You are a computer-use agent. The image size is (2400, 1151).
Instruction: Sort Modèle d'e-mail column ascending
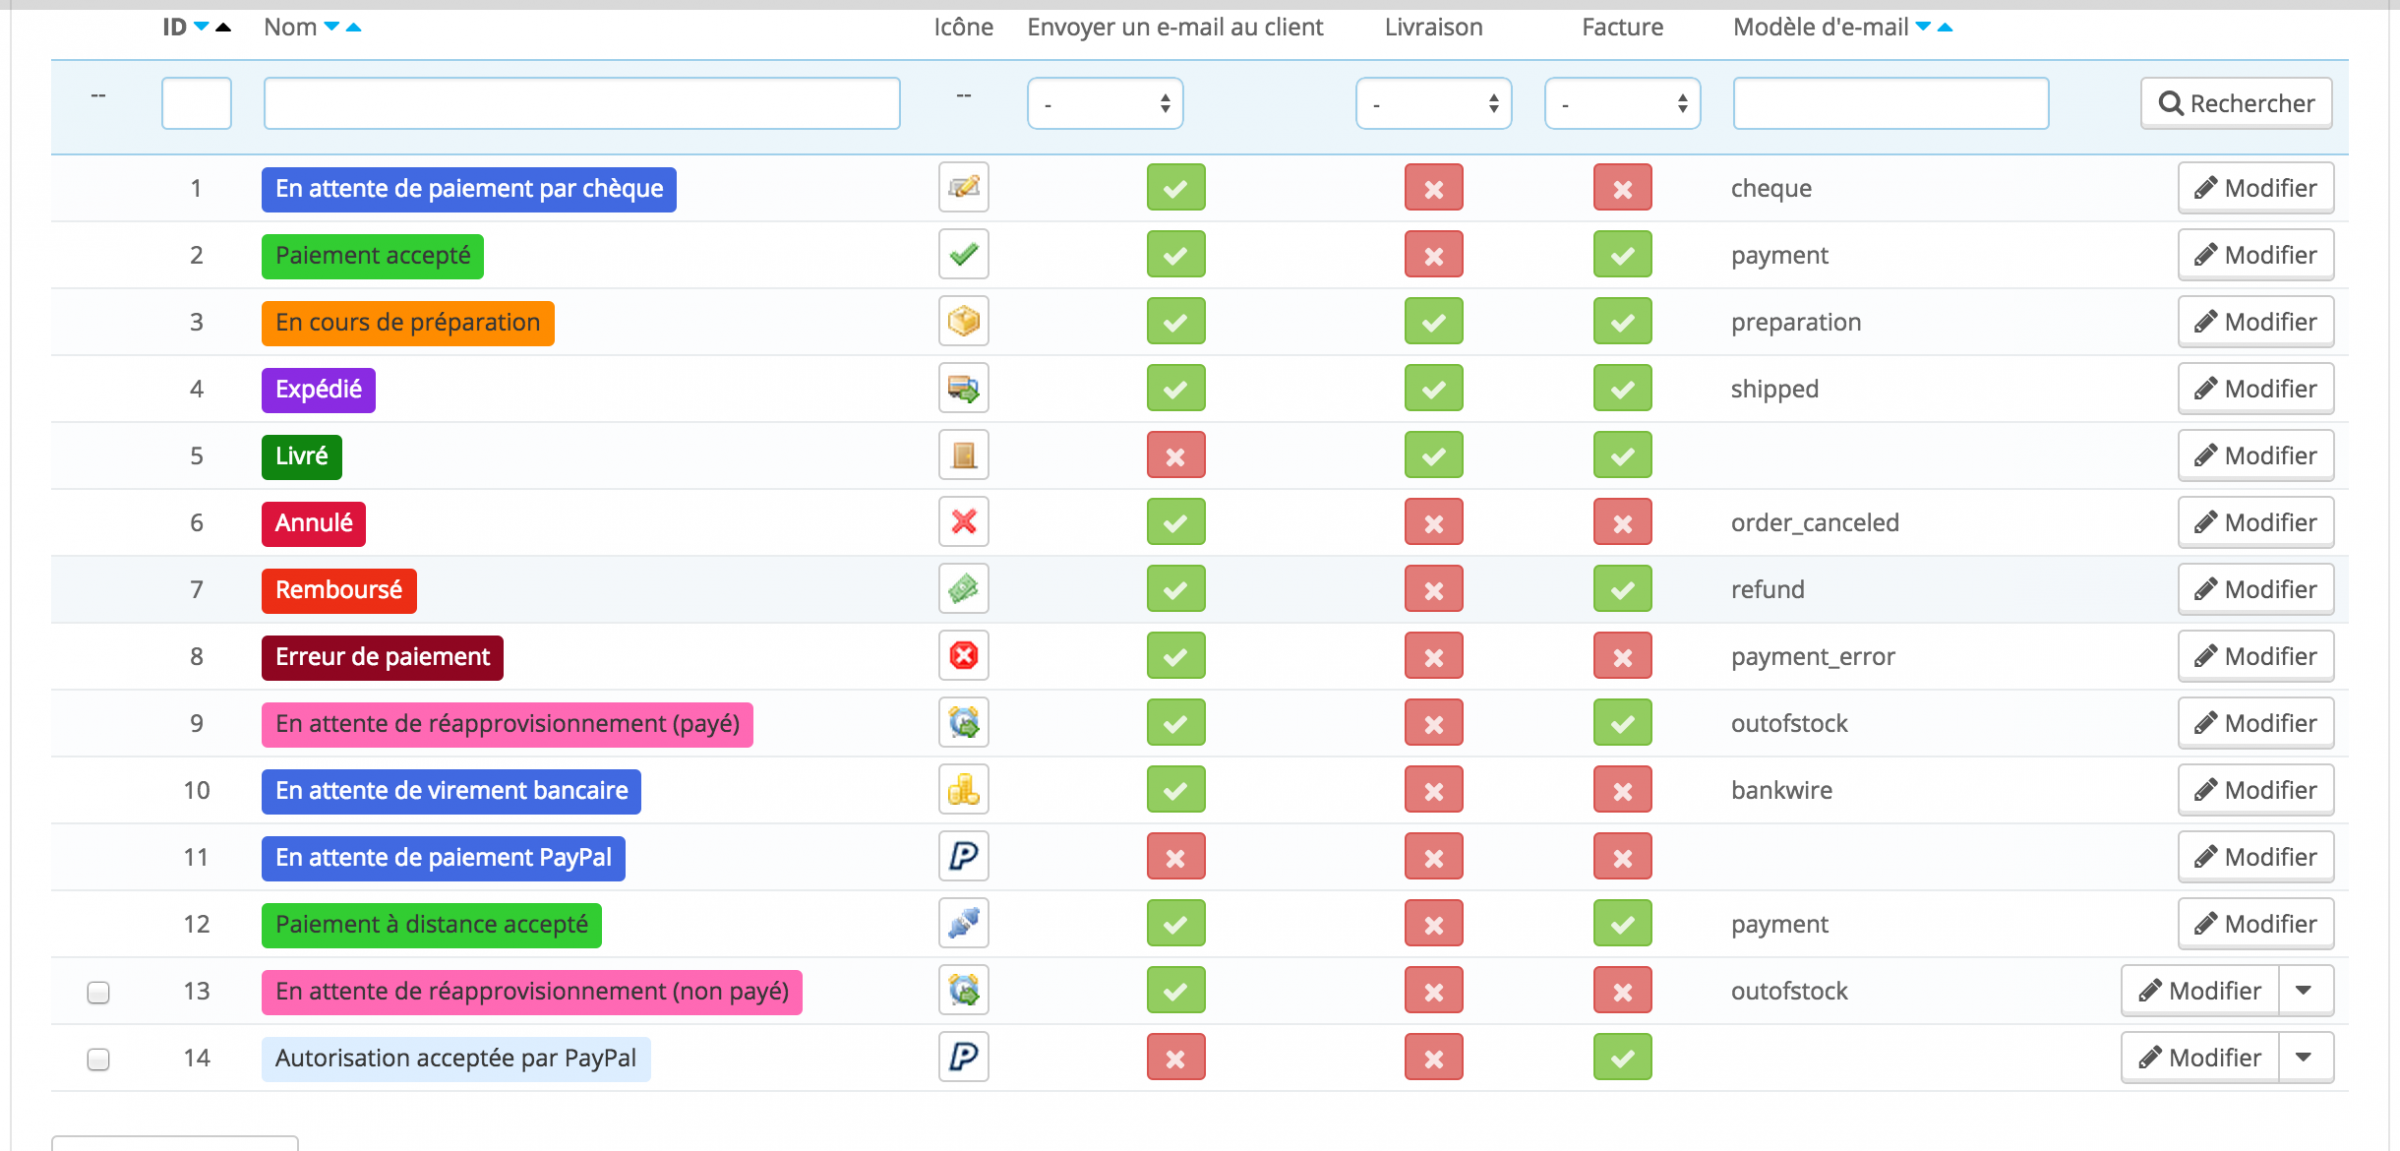[1945, 27]
